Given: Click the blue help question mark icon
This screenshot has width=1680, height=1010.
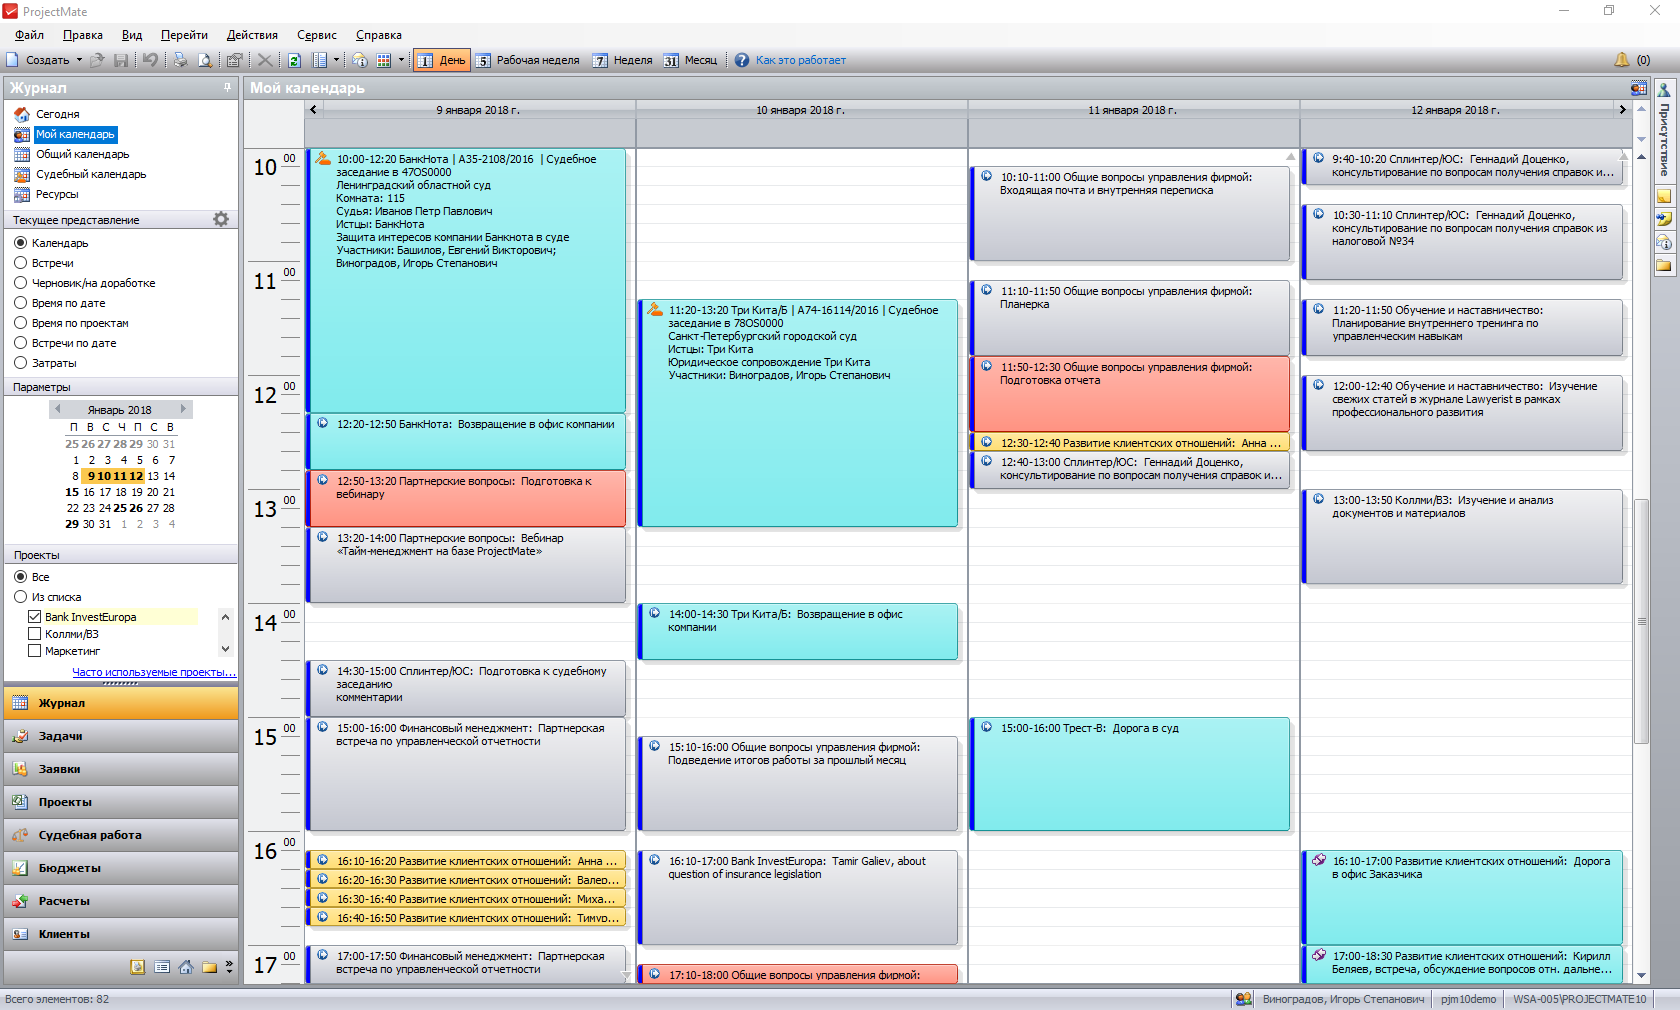Looking at the screenshot, I should pyautogui.click(x=742, y=60).
